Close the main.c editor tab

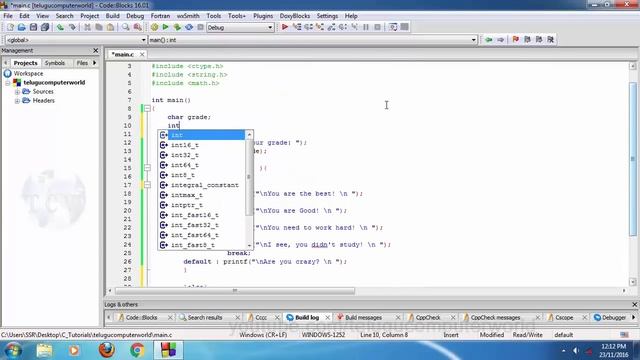pyautogui.click(x=142, y=54)
